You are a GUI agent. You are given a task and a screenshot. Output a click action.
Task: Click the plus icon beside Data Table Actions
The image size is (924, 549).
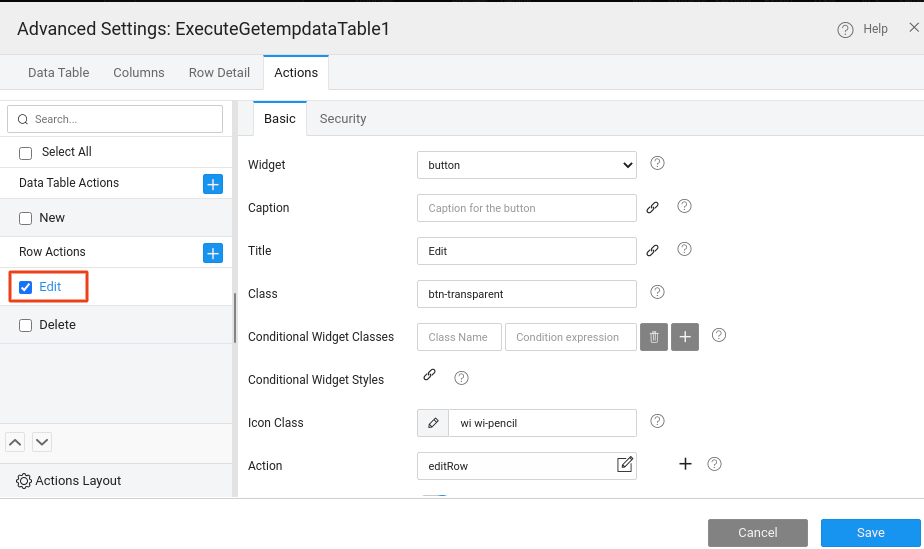[213, 184]
